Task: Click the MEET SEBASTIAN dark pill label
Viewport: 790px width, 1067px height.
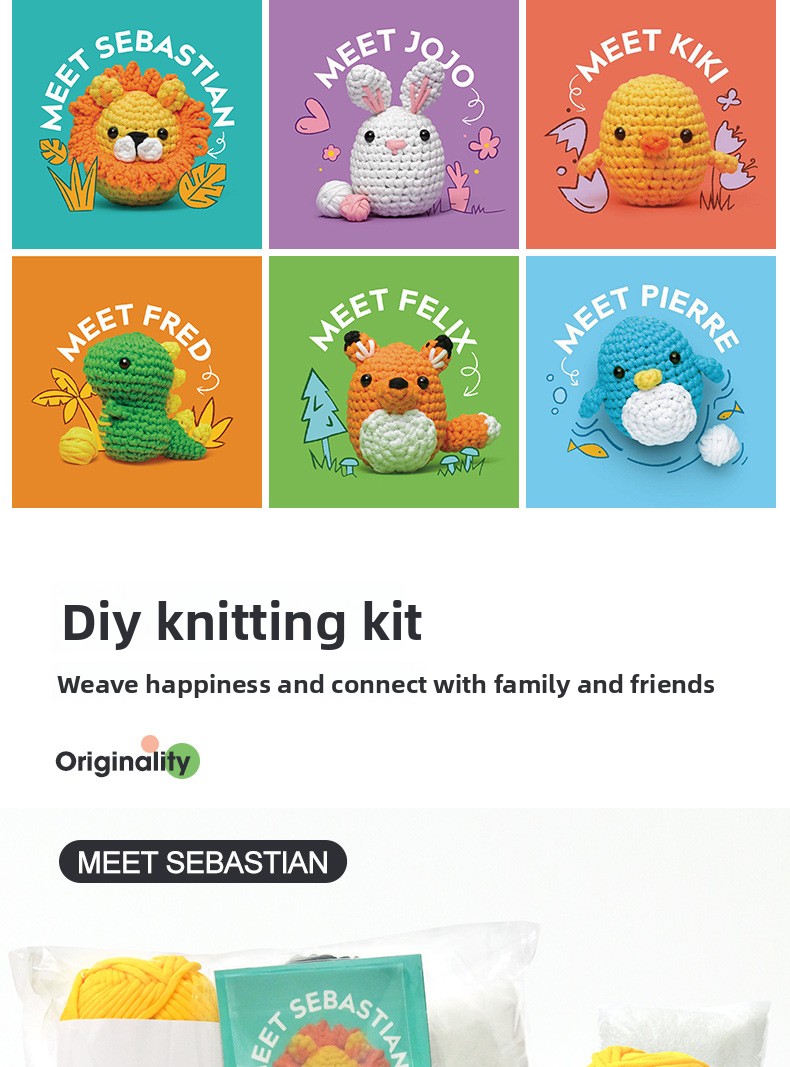Action: coord(203,862)
